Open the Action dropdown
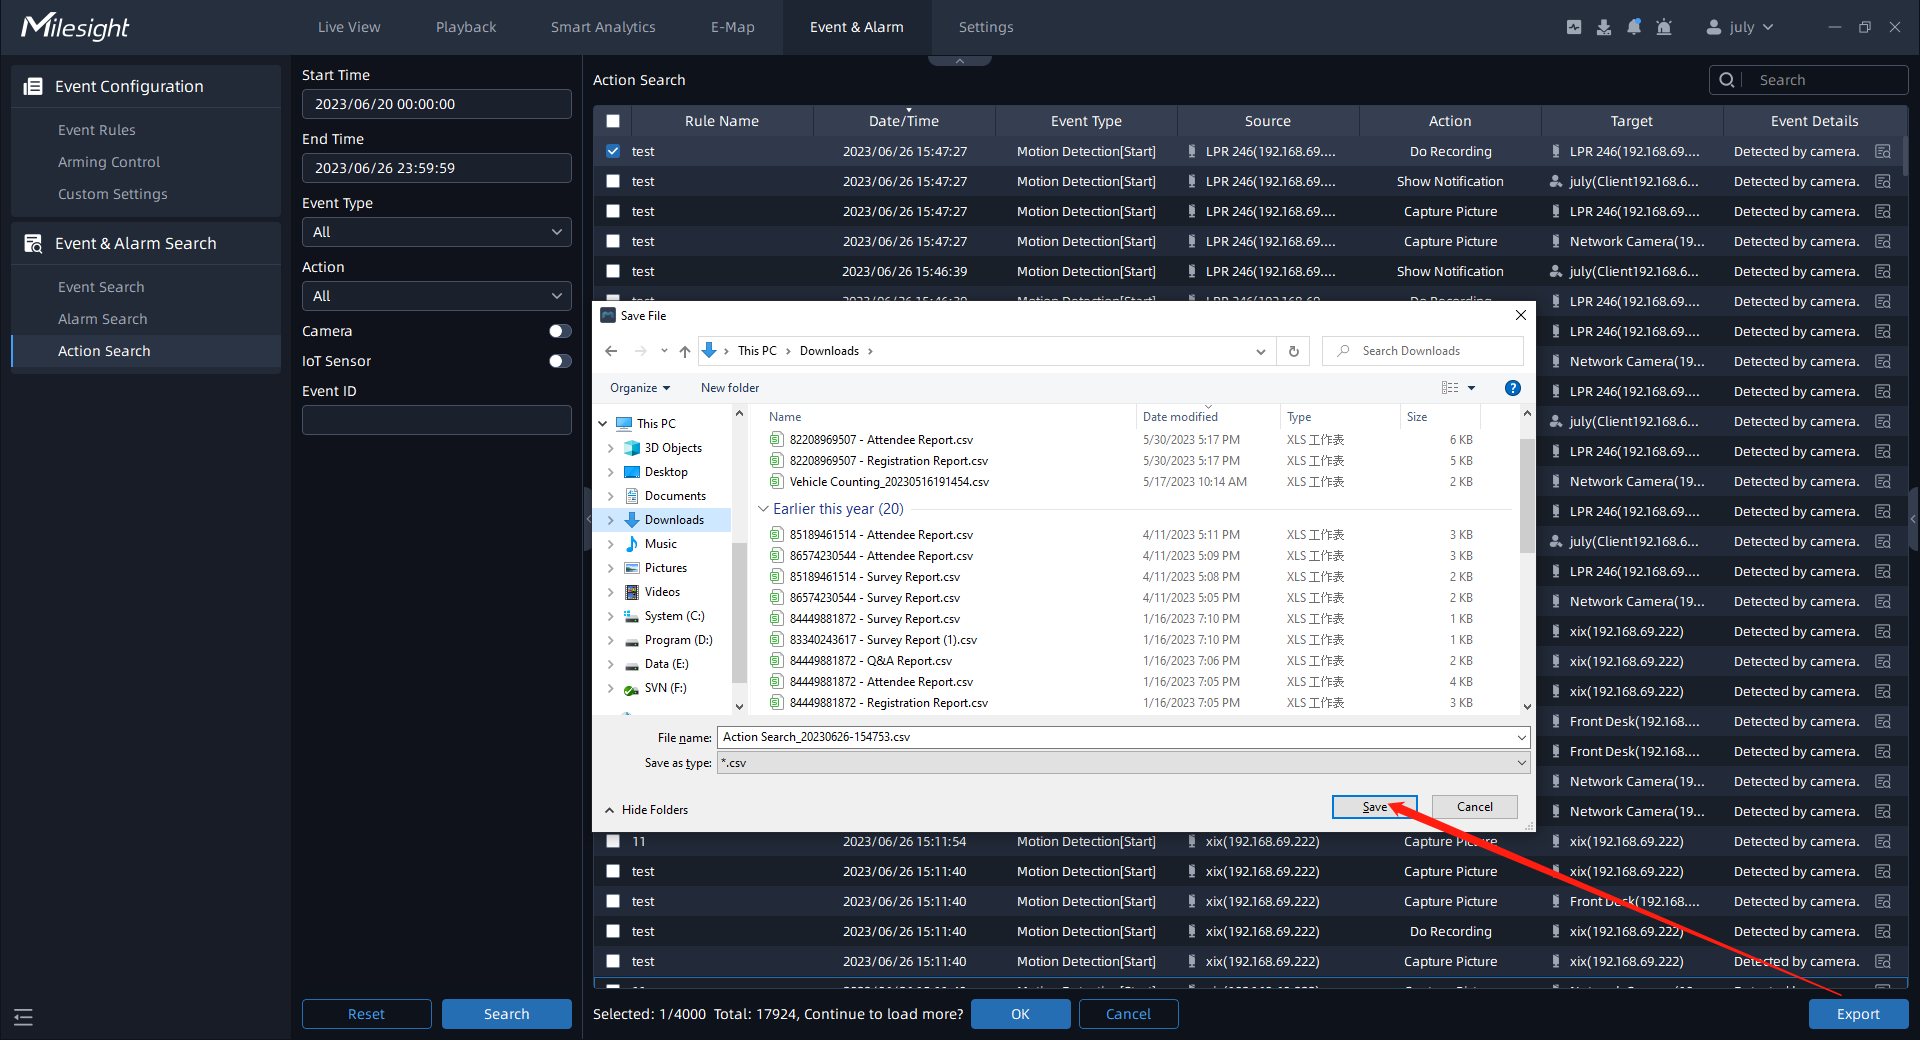 (437, 296)
